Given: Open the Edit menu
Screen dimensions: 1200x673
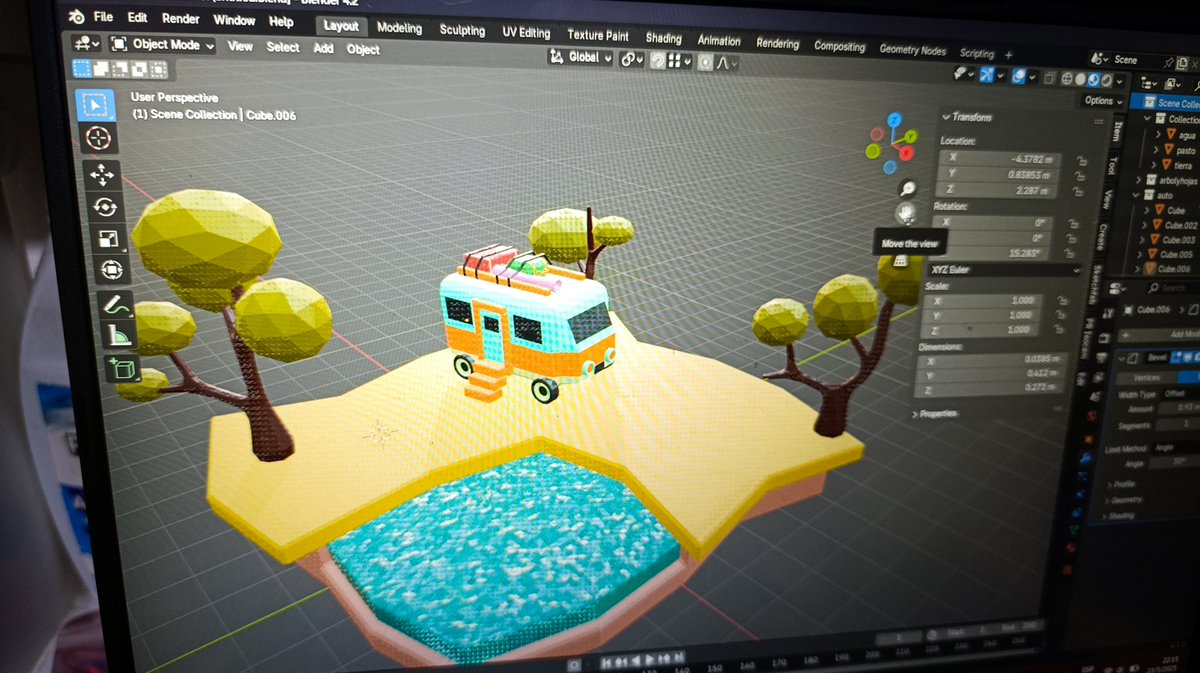Looking at the screenshot, I should tap(138, 18).
